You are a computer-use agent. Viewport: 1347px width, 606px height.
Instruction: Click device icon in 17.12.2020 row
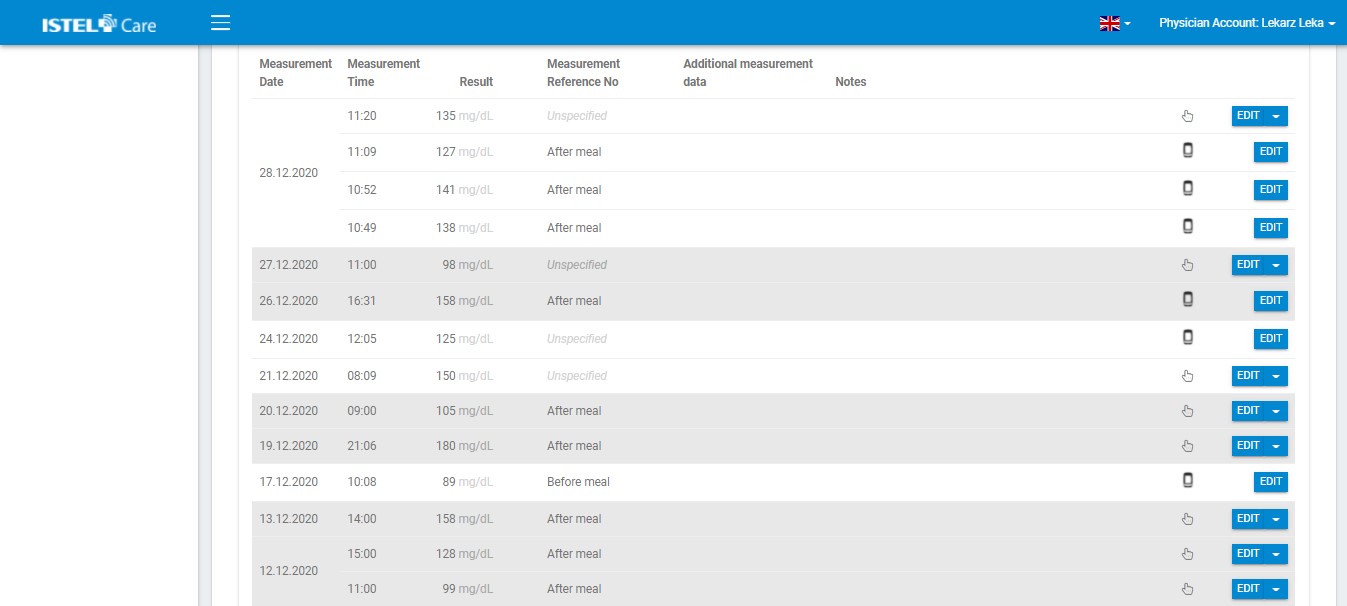click(x=1188, y=480)
